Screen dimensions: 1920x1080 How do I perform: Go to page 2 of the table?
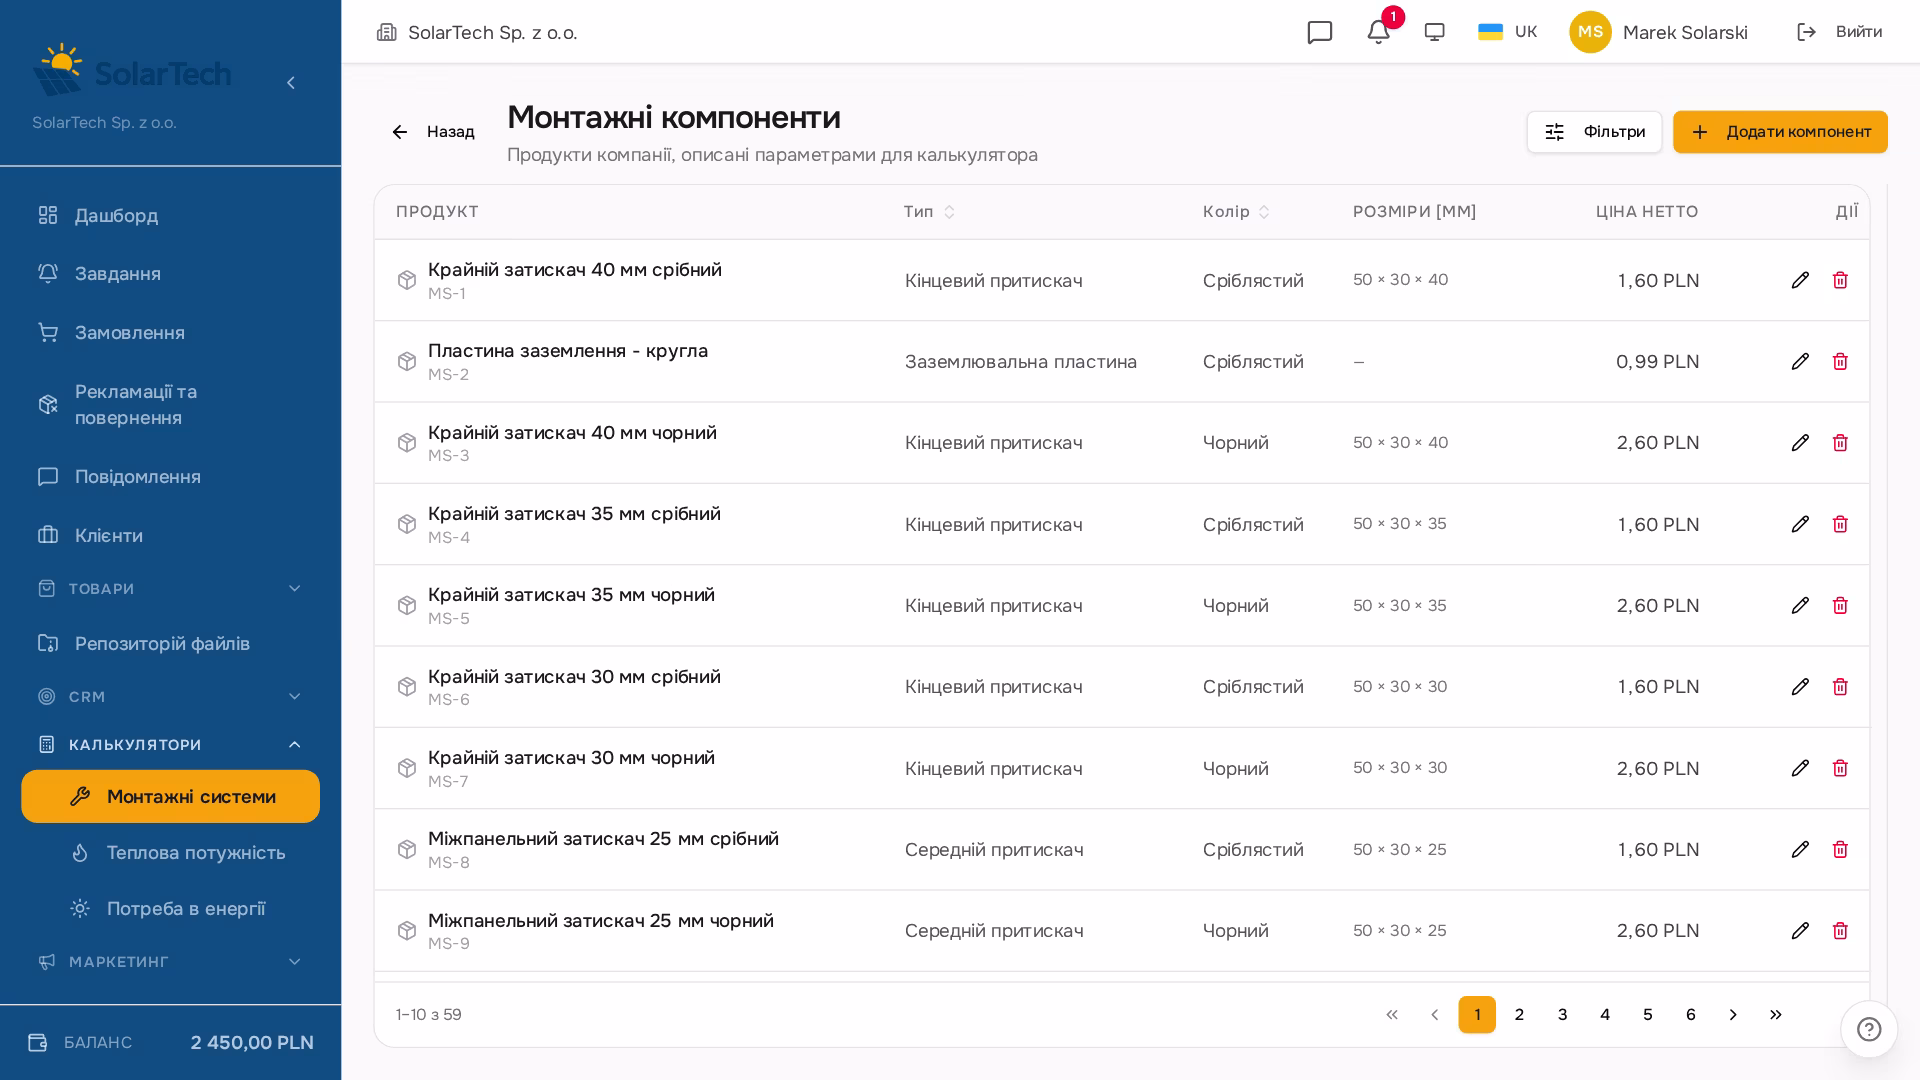point(1520,1015)
